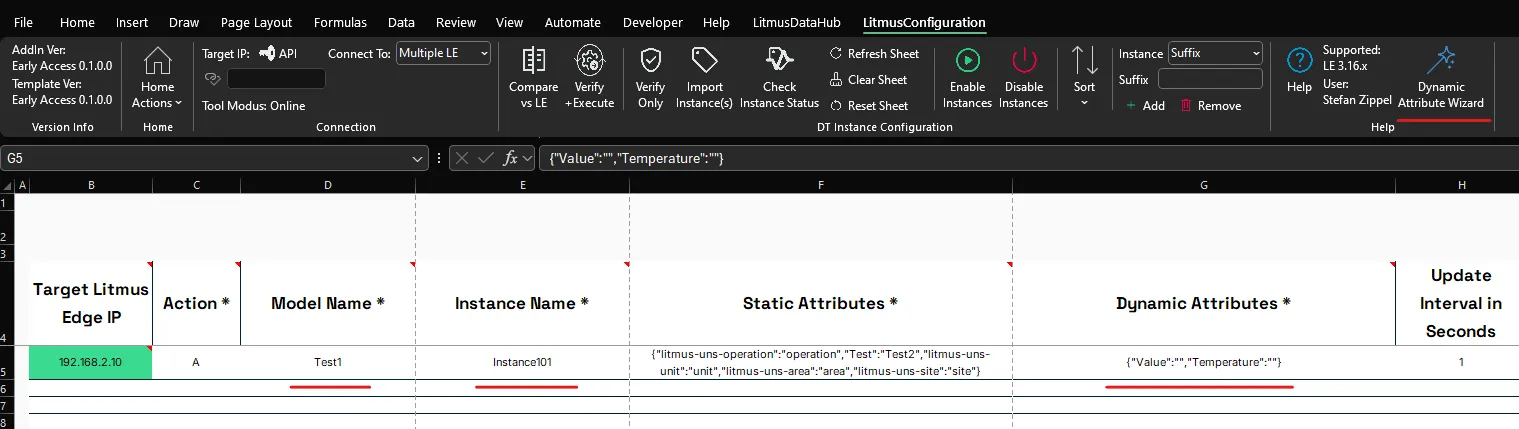This screenshot has height=429, width=1519.
Task: Open the Sort menu
Action: [x=1084, y=77]
